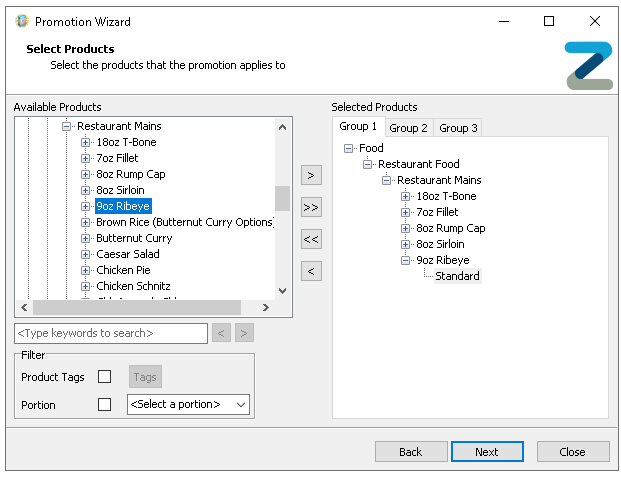Switch to the Group 3 tab

(x=458, y=128)
